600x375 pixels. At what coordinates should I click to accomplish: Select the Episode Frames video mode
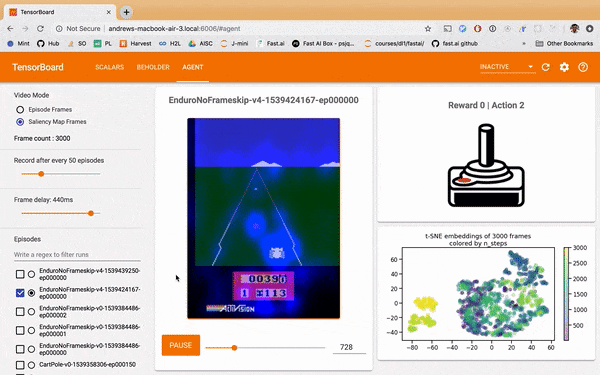pos(20,110)
